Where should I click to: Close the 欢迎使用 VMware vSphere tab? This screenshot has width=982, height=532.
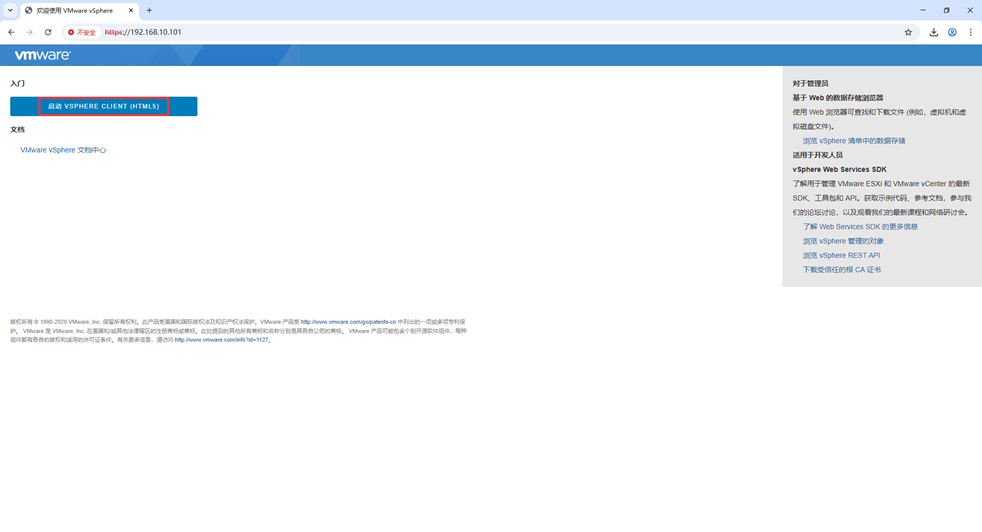(131, 10)
